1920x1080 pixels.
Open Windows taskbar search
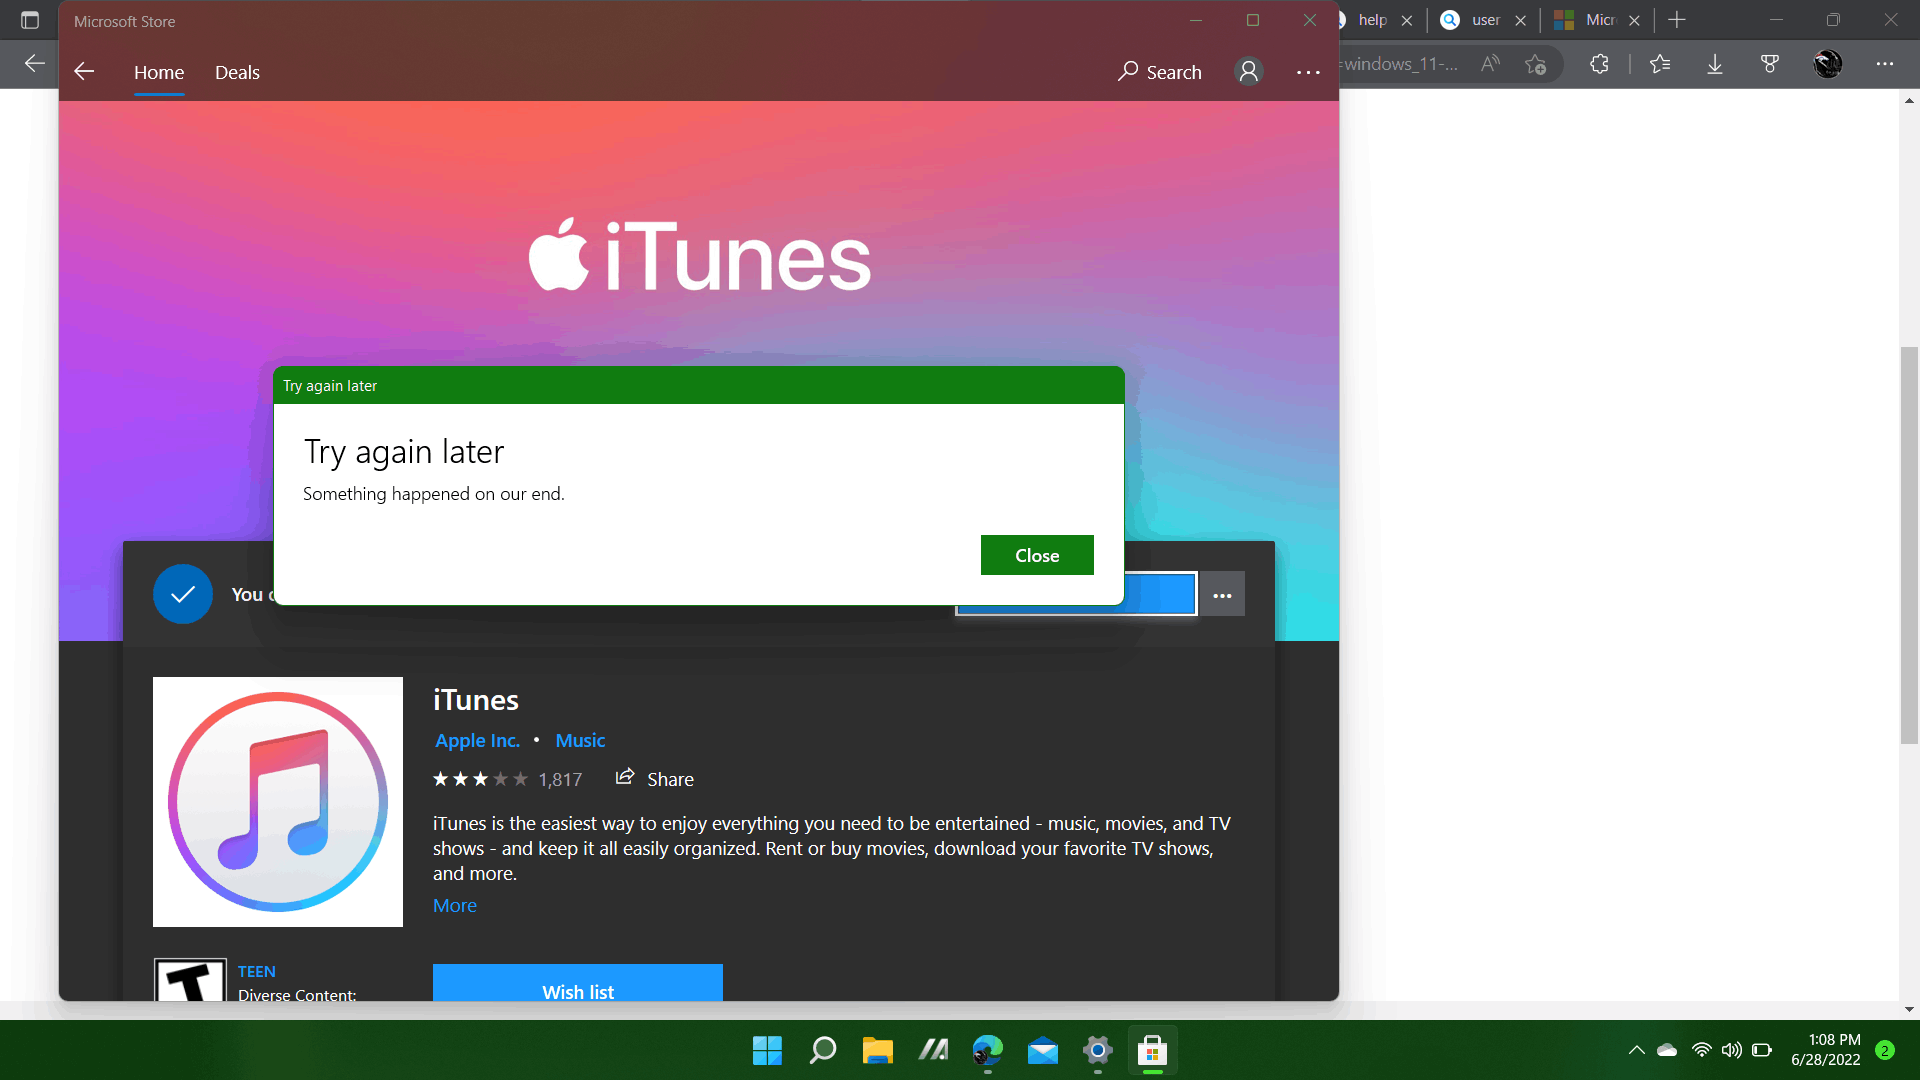(x=822, y=1050)
